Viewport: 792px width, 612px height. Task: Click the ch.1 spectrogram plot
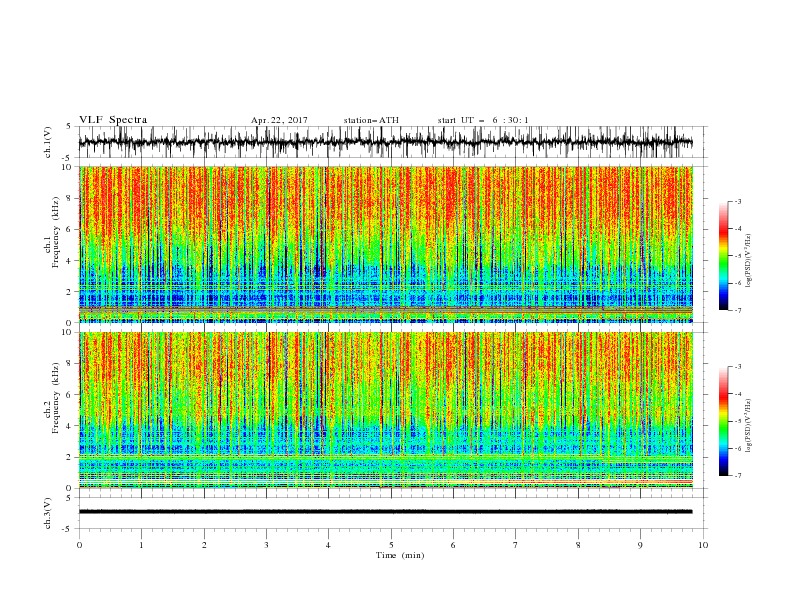pos(386,244)
